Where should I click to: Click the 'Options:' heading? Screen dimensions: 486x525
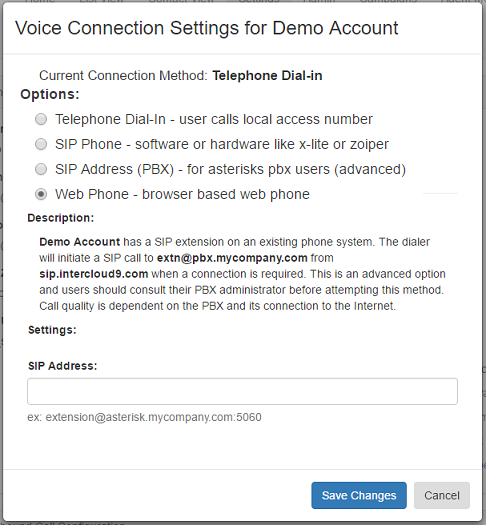[x=50, y=94]
